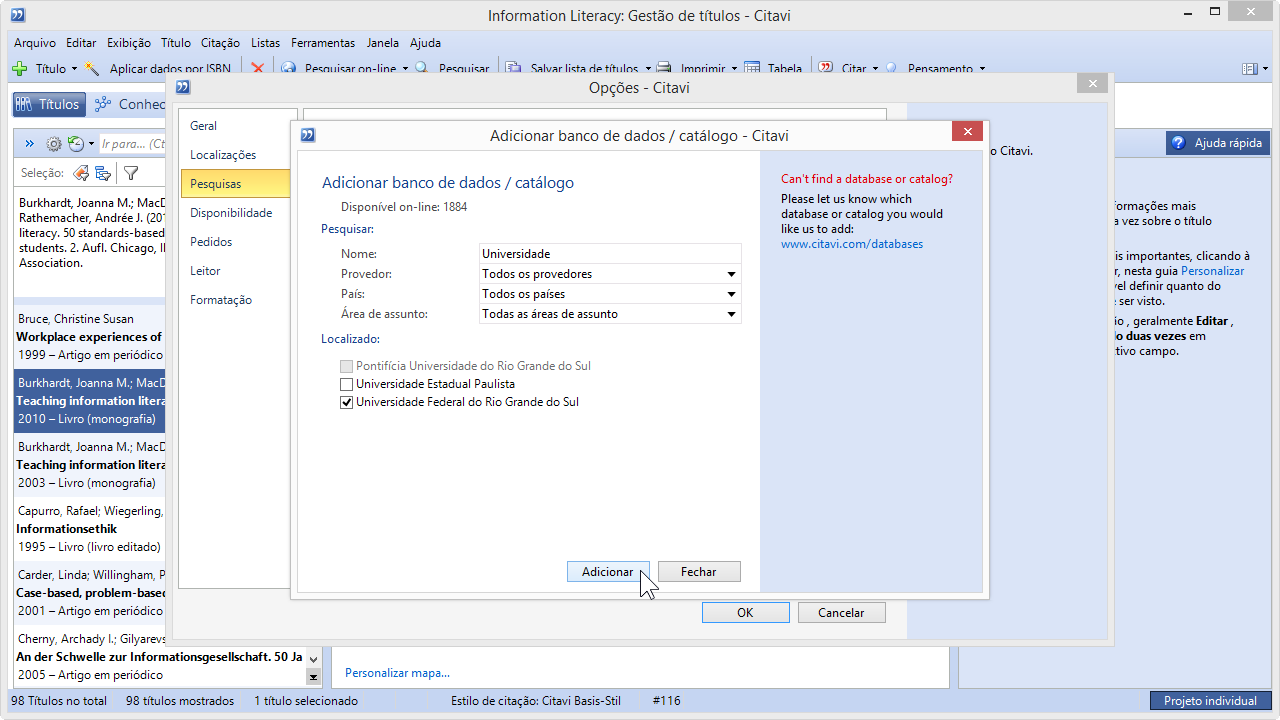Click the Adicionar button
Image resolution: width=1280 pixels, height=720 pixels.
click(608, 572)
